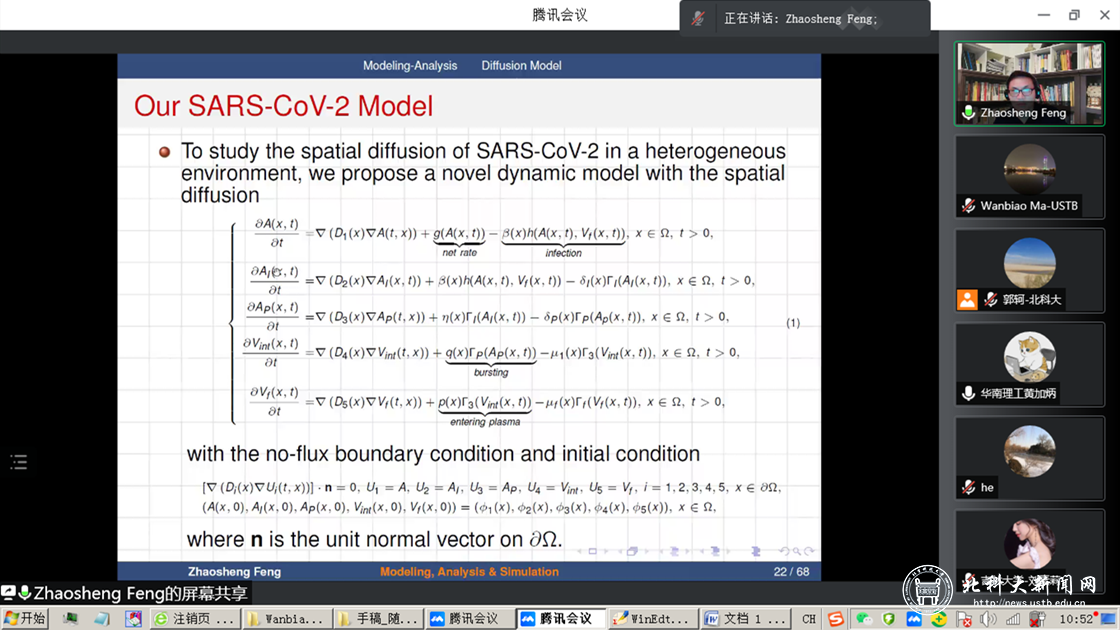Select the redo arrow in slide toolbar
Screen dimensions: 1120x630
point(808,551)
